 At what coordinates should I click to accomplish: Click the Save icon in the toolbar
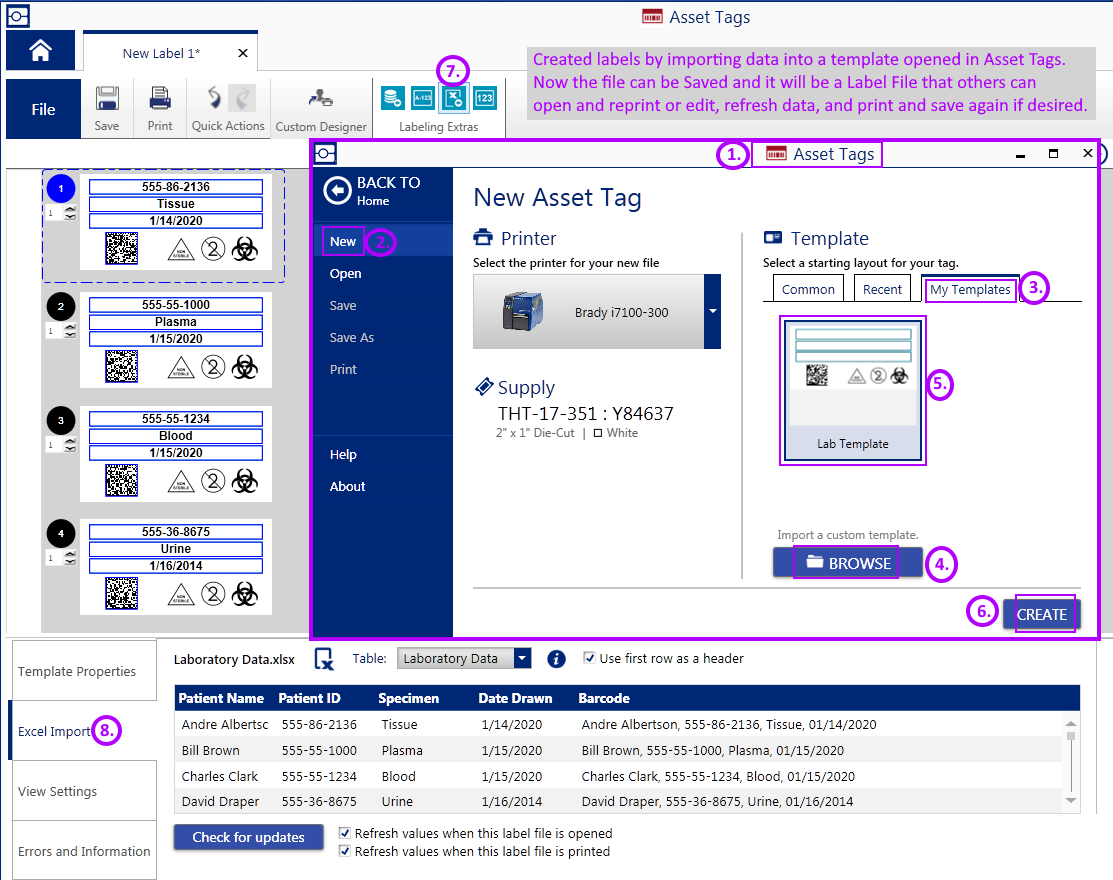coord(108,97)
